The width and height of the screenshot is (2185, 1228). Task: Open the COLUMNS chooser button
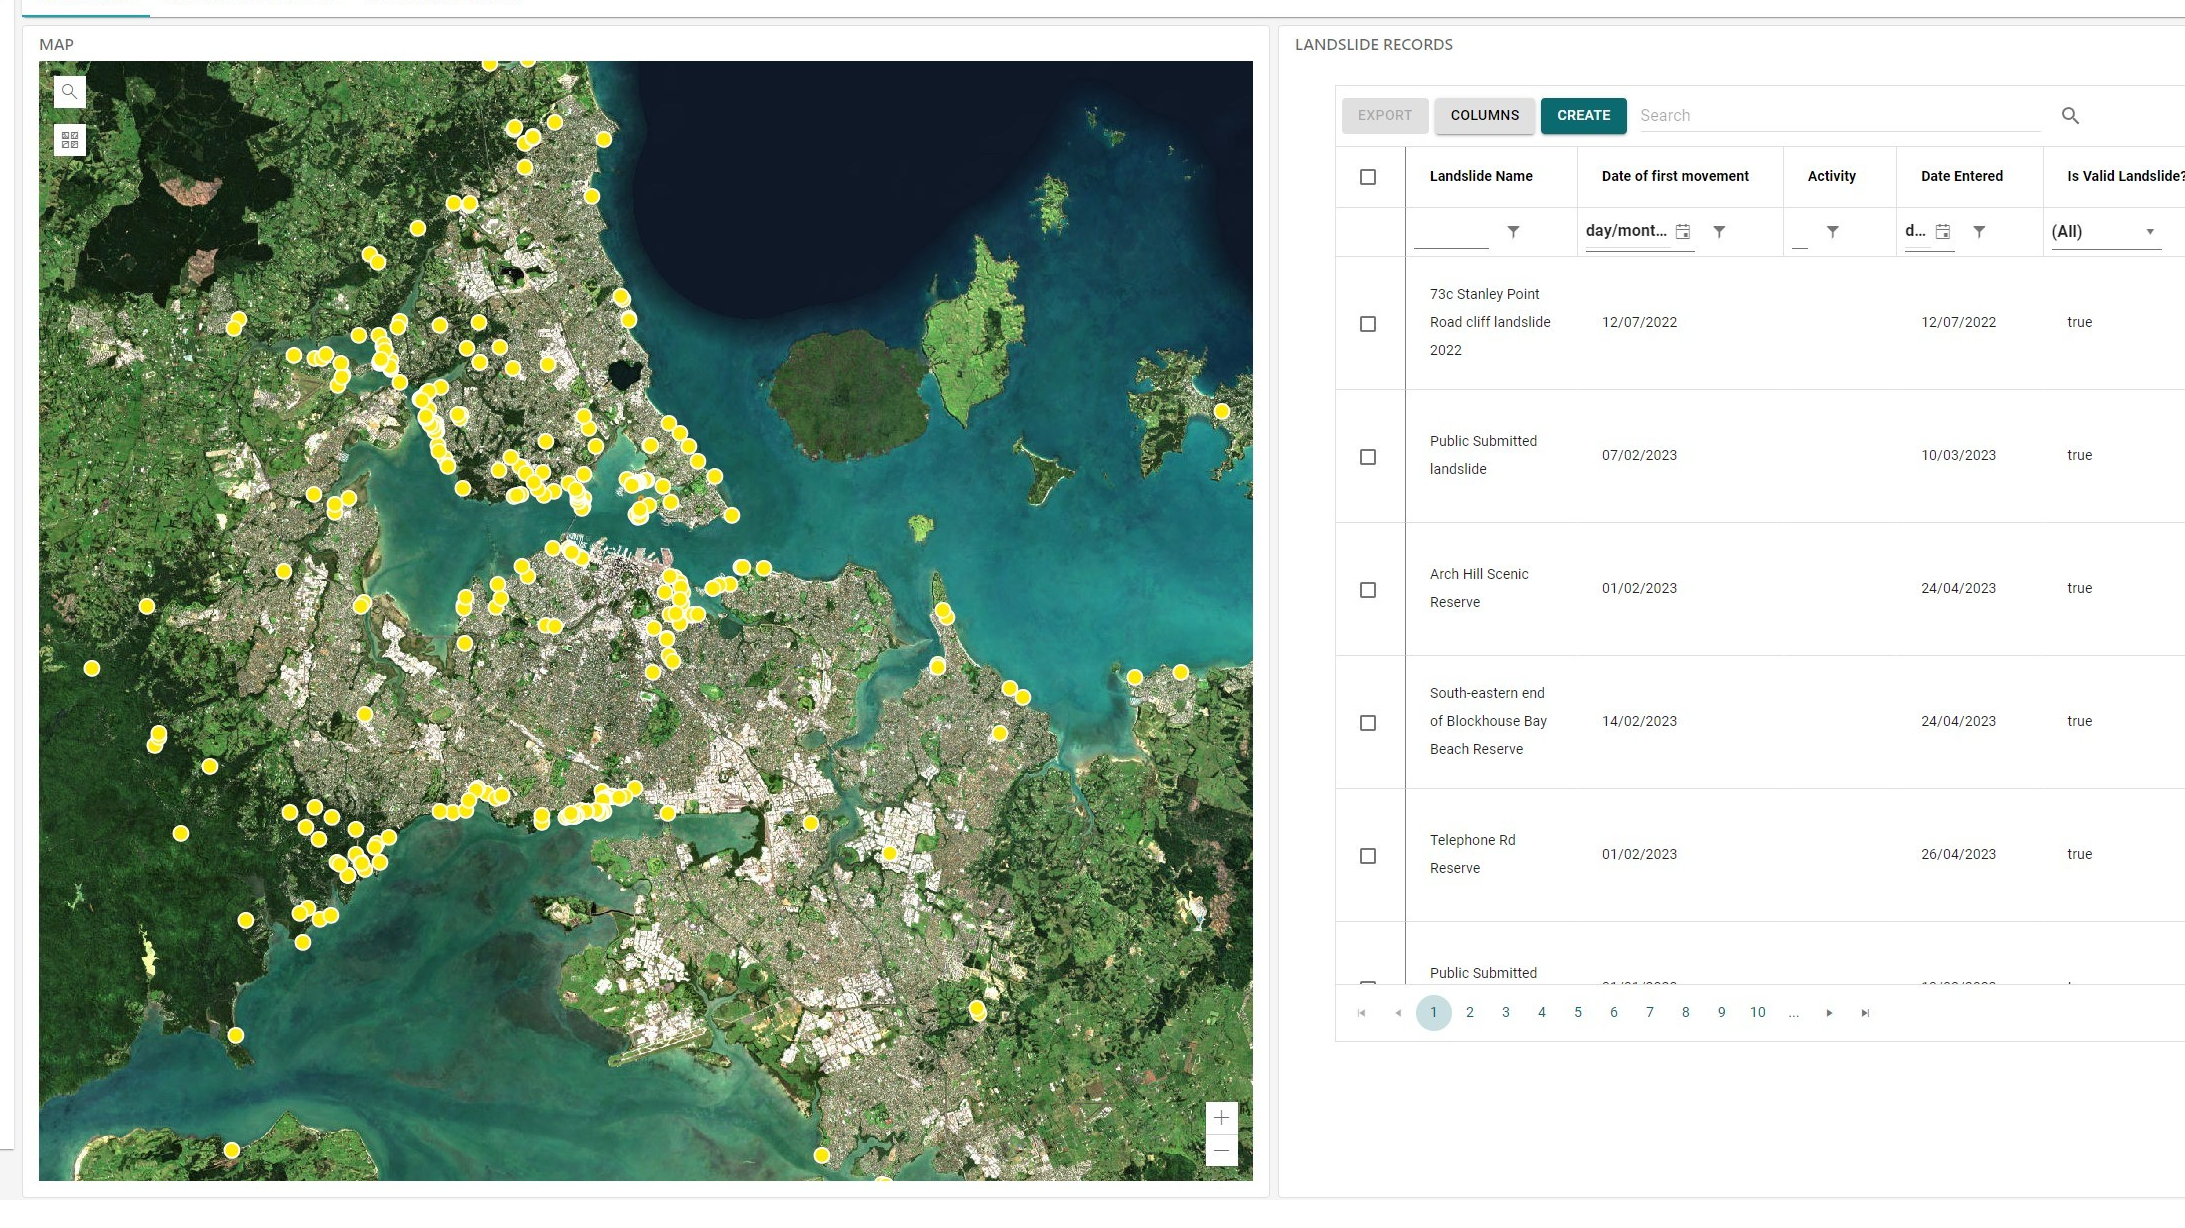click(x=1484, y=116)
